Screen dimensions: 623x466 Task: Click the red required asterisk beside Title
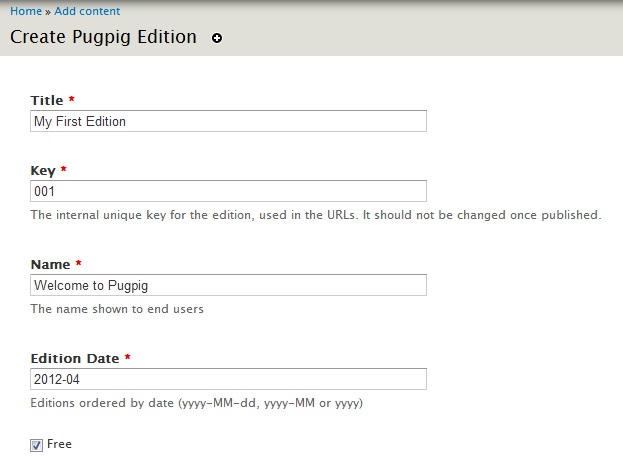pyautogui.click(x=72, y=99)
